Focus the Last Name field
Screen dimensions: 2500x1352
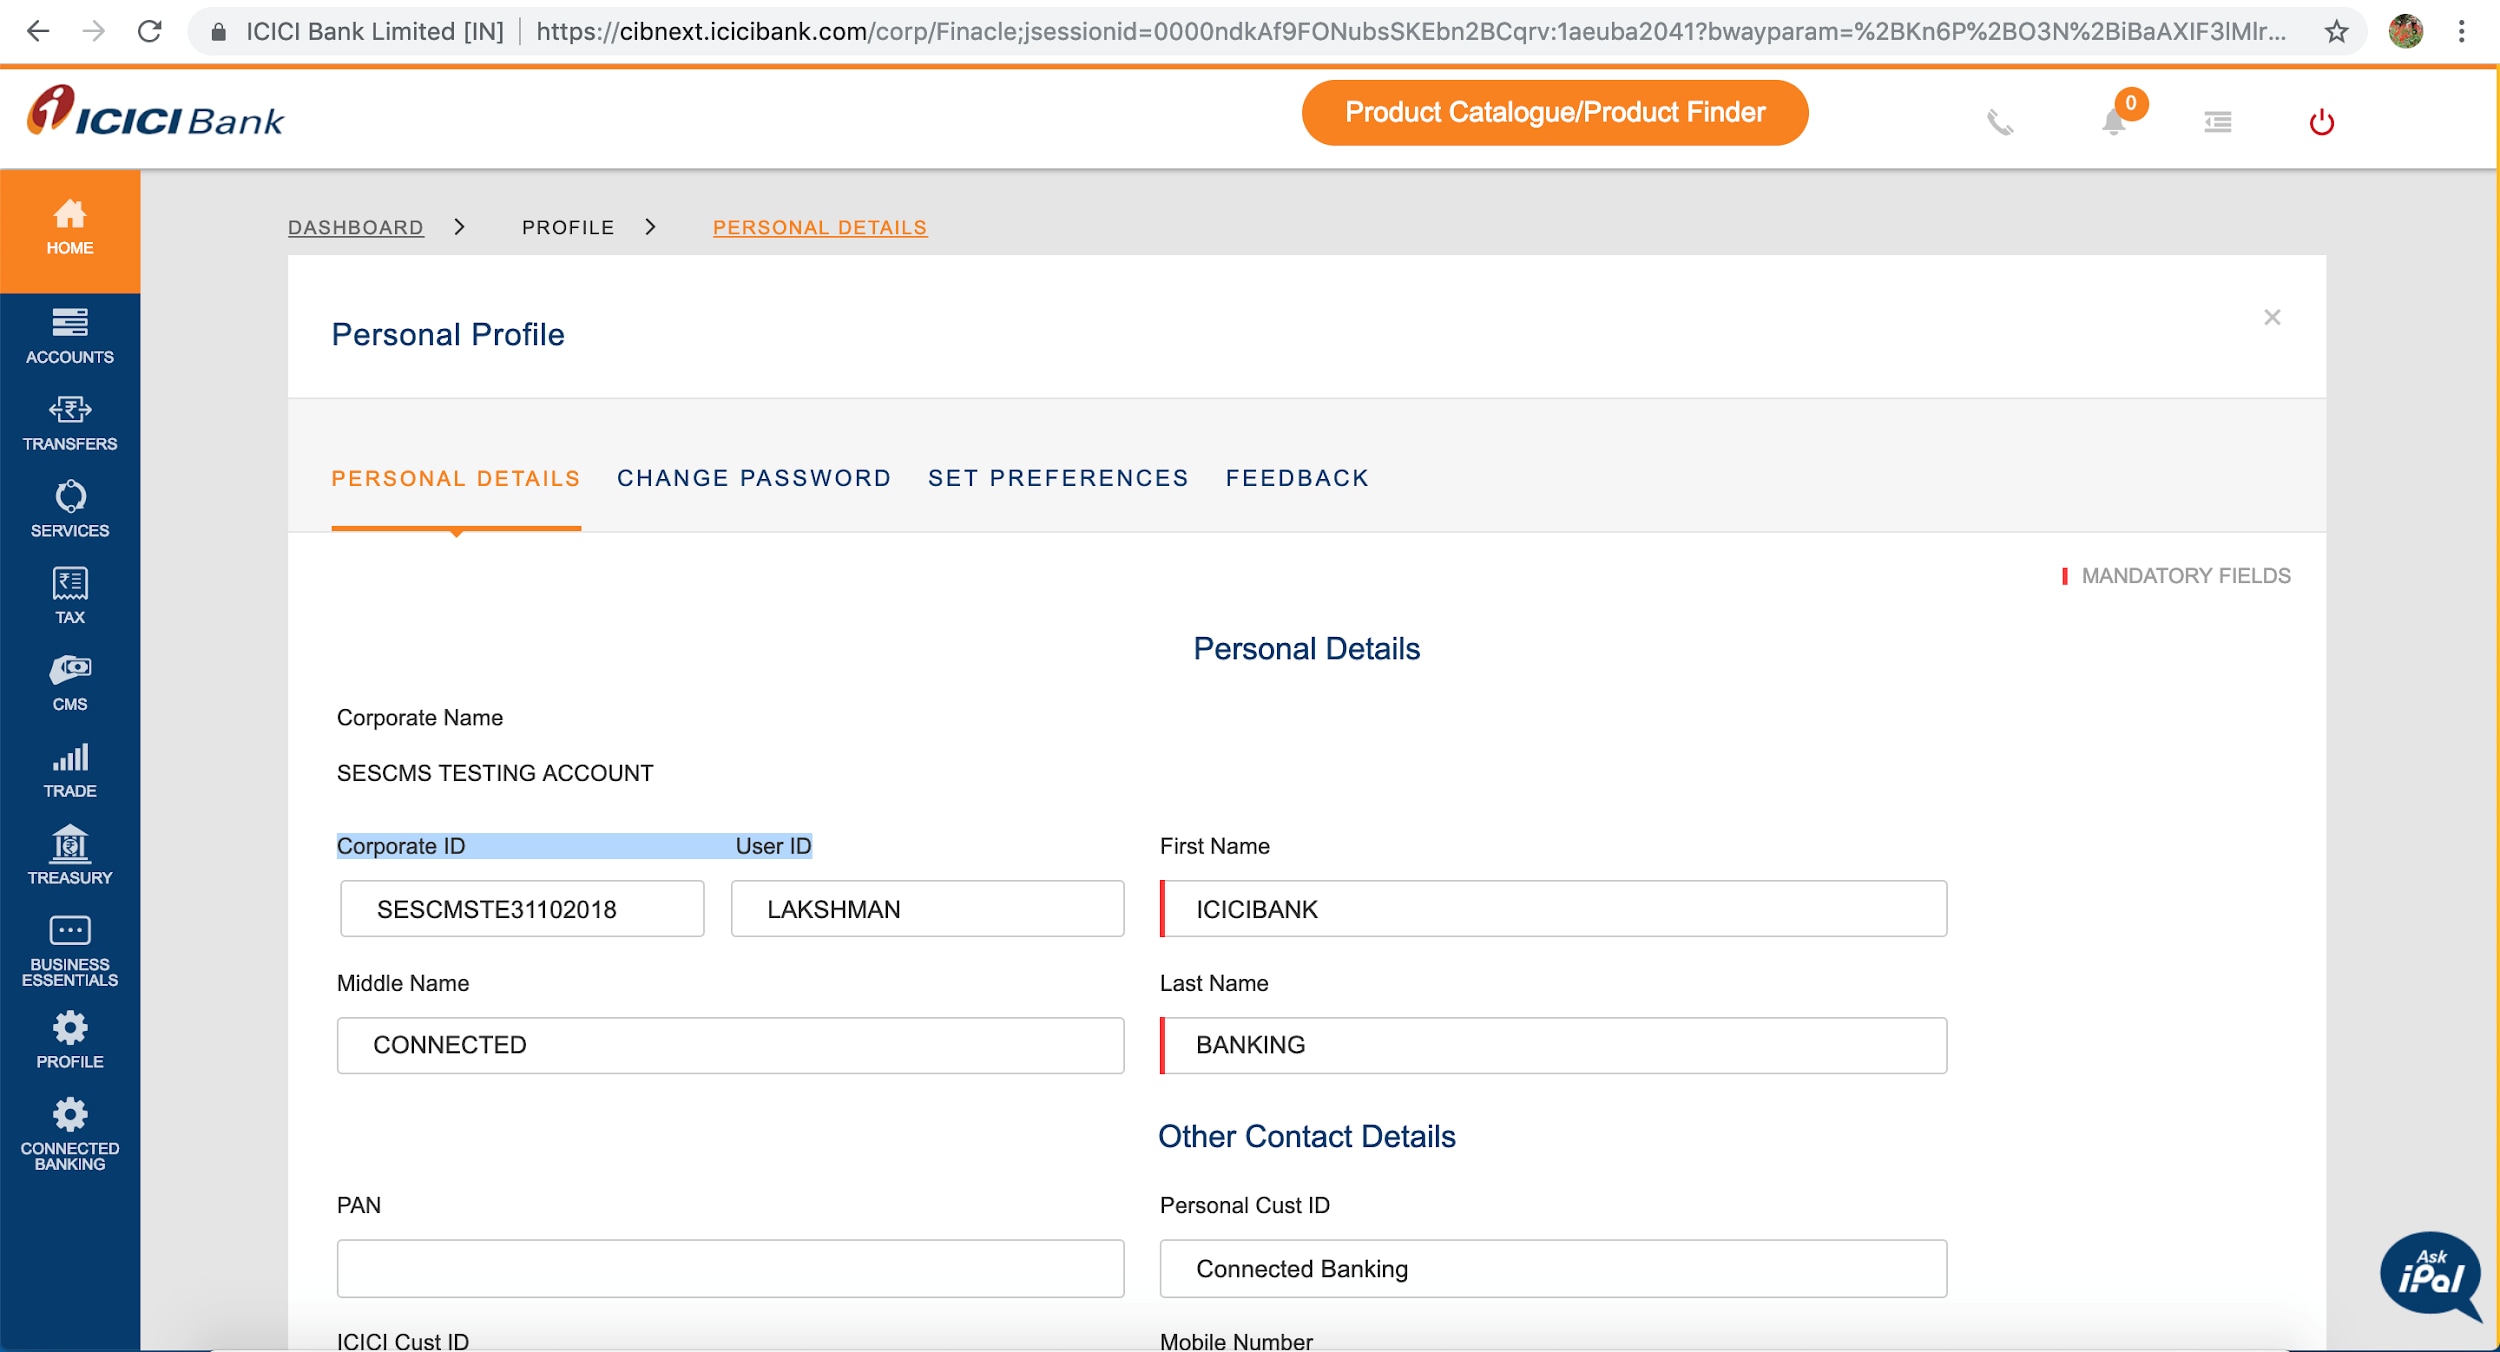pyautogui.click(x=1553, y=1045)
